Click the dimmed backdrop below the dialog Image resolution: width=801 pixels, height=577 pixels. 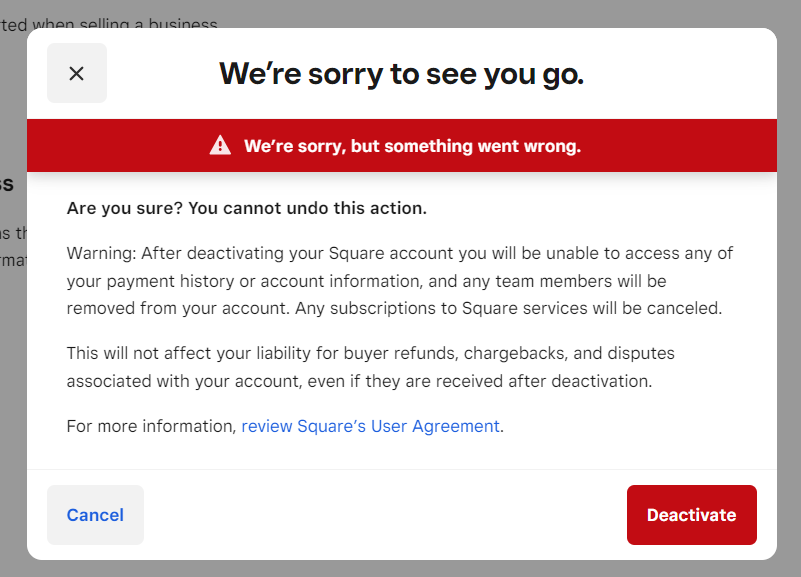400,569
